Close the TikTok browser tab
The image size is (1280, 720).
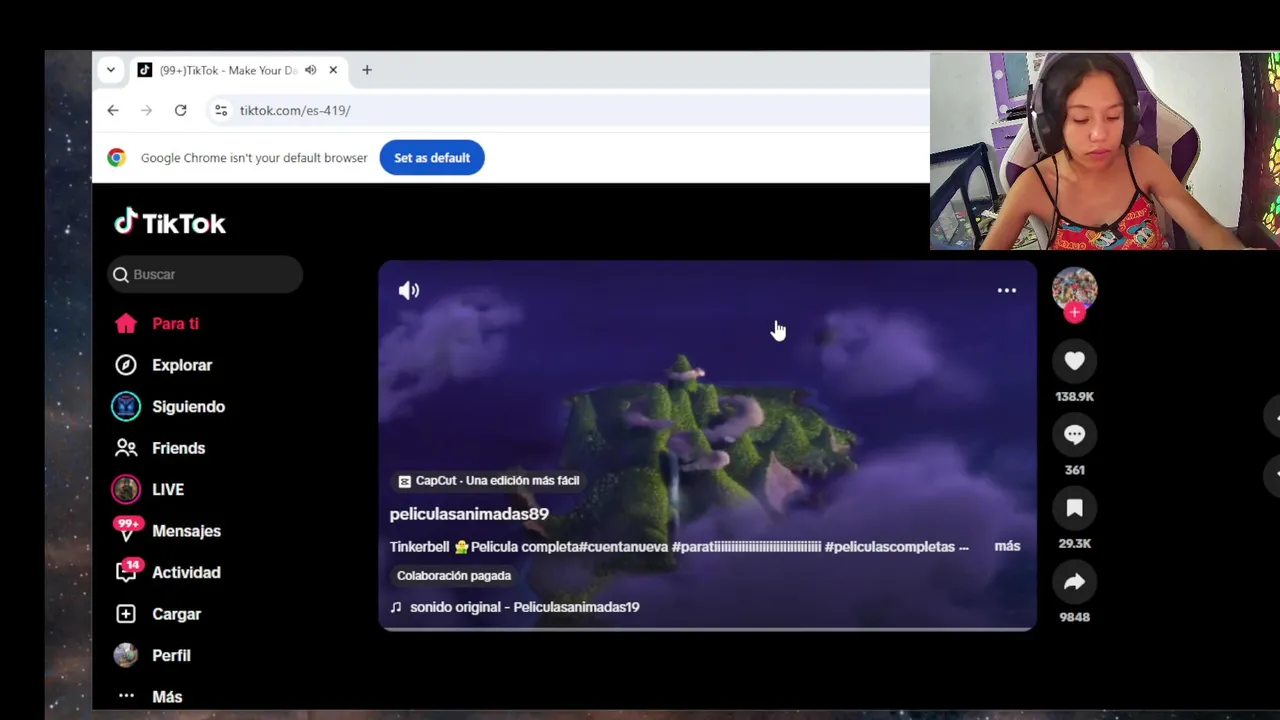tap(333, 70)
